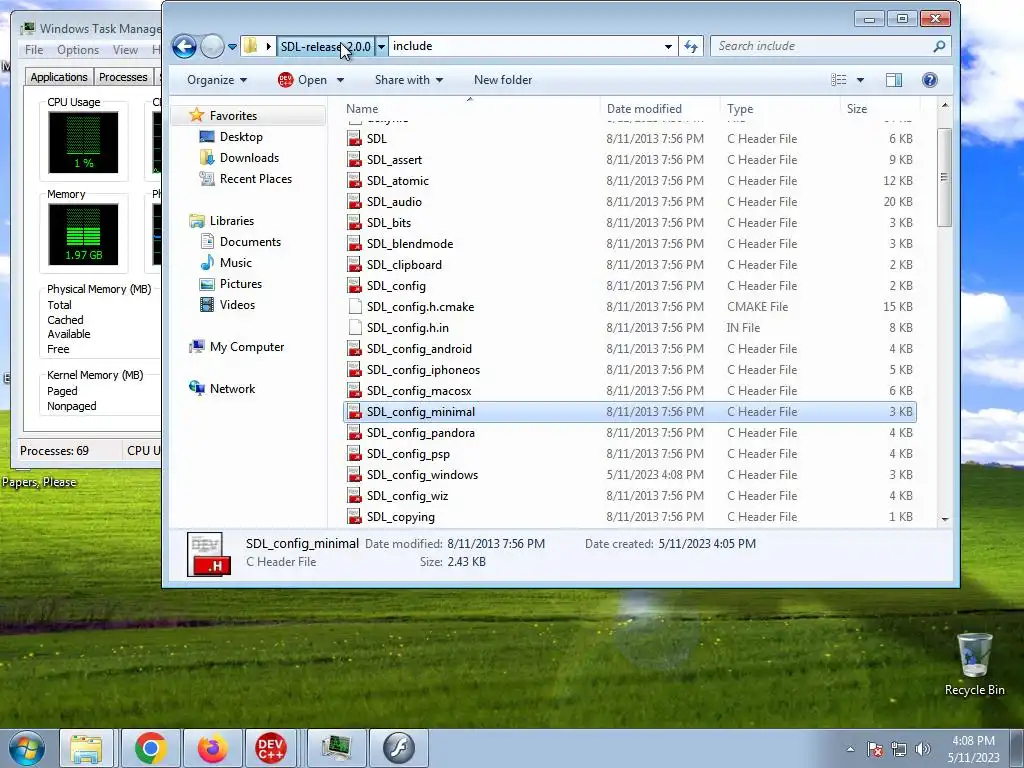Toggle the preview pane

click(x=893, y=80)
